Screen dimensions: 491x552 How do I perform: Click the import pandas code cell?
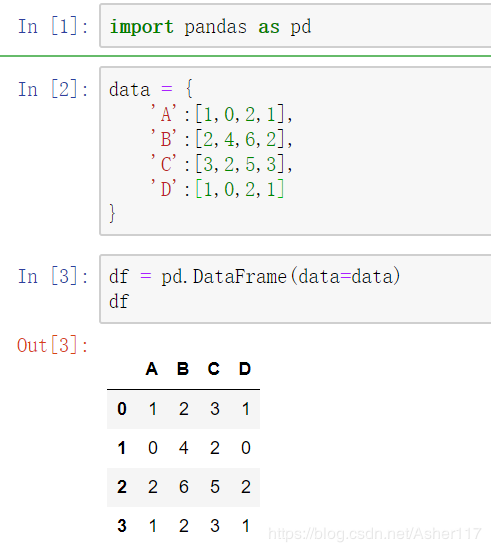pos(295,26)
